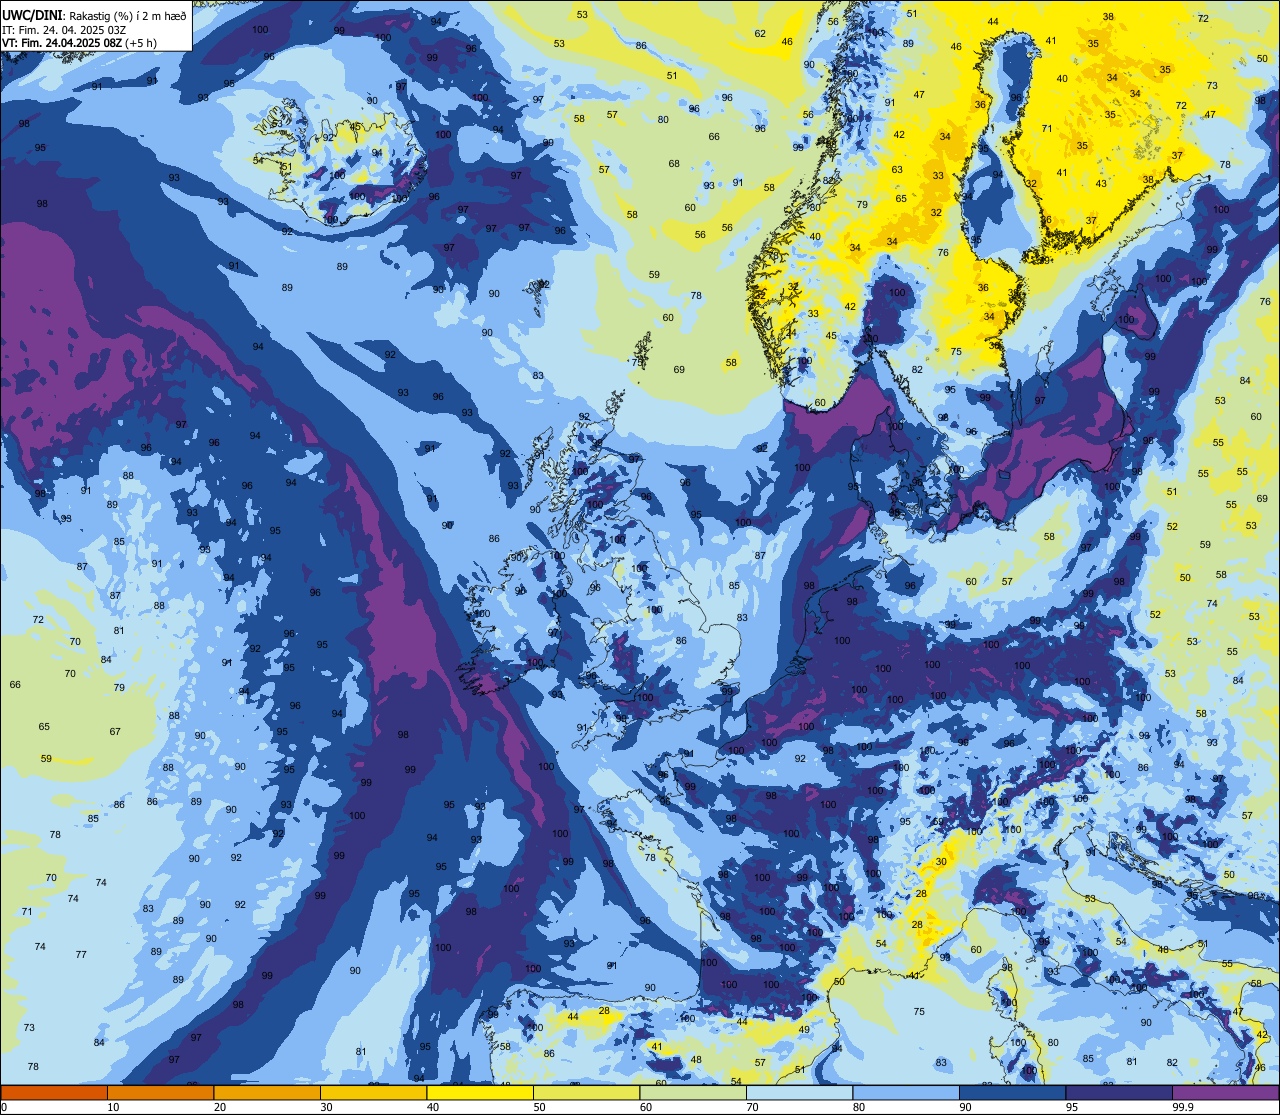1280x1115 pixels.
Task: Pick the light blue 80–90 legend swatch
Action: (906, 1093)
